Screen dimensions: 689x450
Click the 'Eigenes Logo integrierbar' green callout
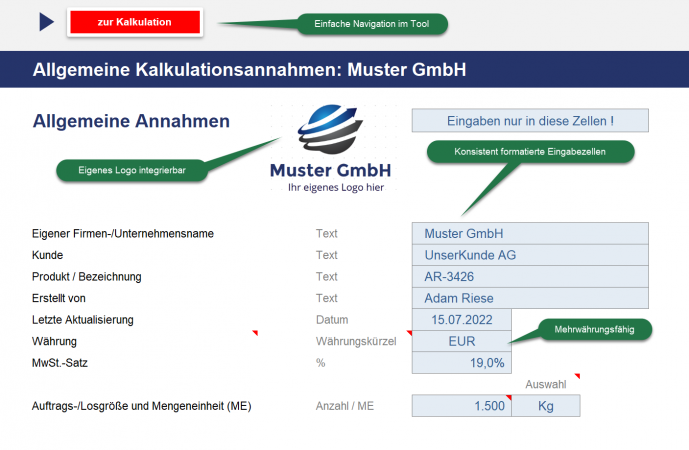(x=132, y=171)
